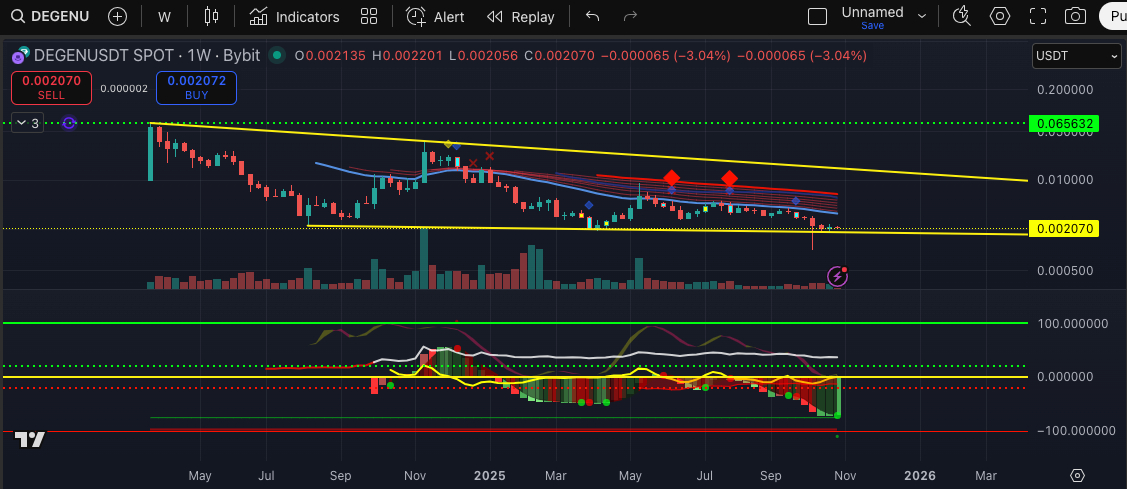The height and width of the screenshot is (489, 1127).
Task: Click the 0.065632 green price label
Action: (1064, 124)
